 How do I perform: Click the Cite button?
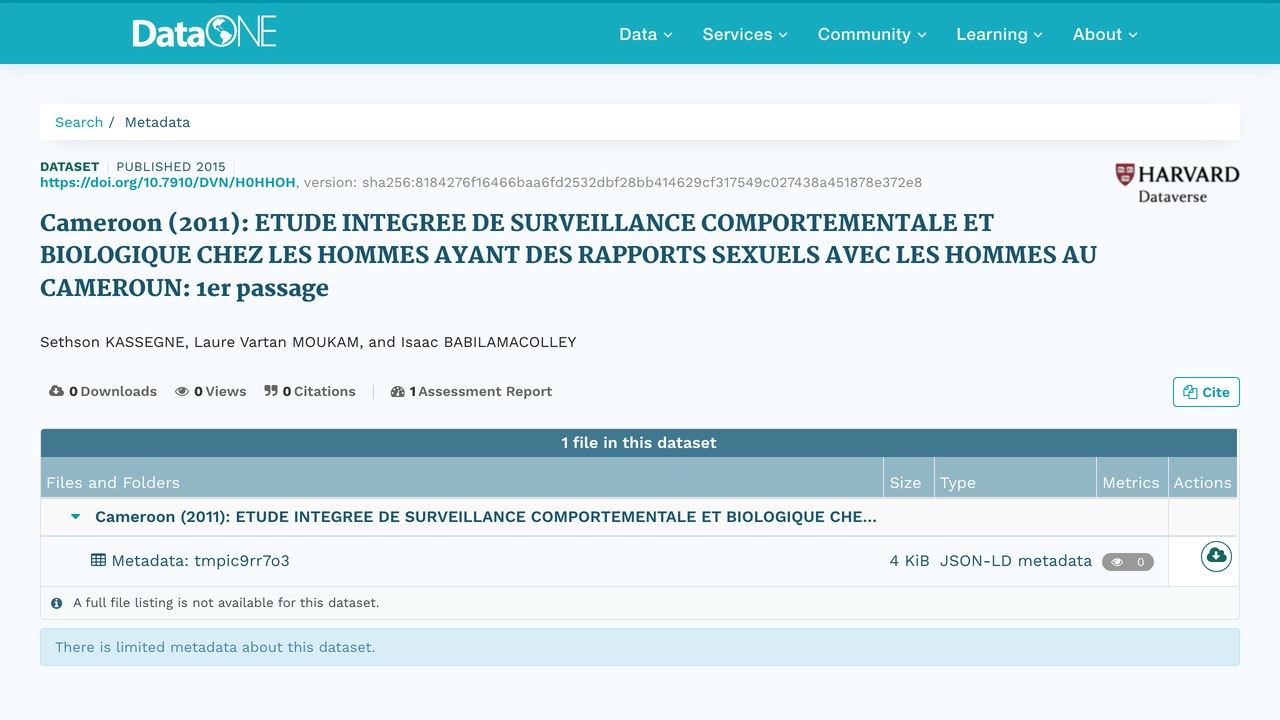click(1206, 392)
